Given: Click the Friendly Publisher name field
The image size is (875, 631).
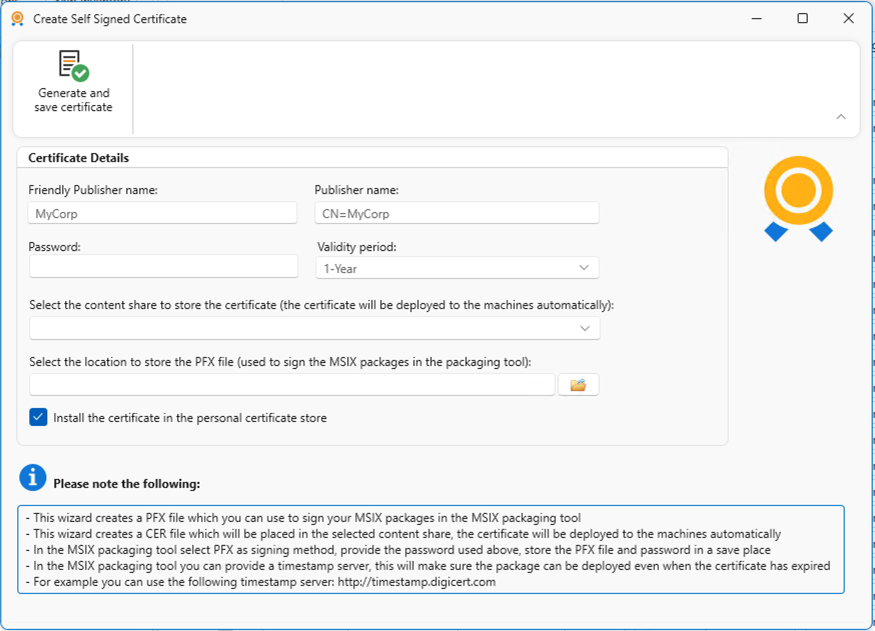Looking at the screenshot, I should pyautogui.click(x=163, y=213).
